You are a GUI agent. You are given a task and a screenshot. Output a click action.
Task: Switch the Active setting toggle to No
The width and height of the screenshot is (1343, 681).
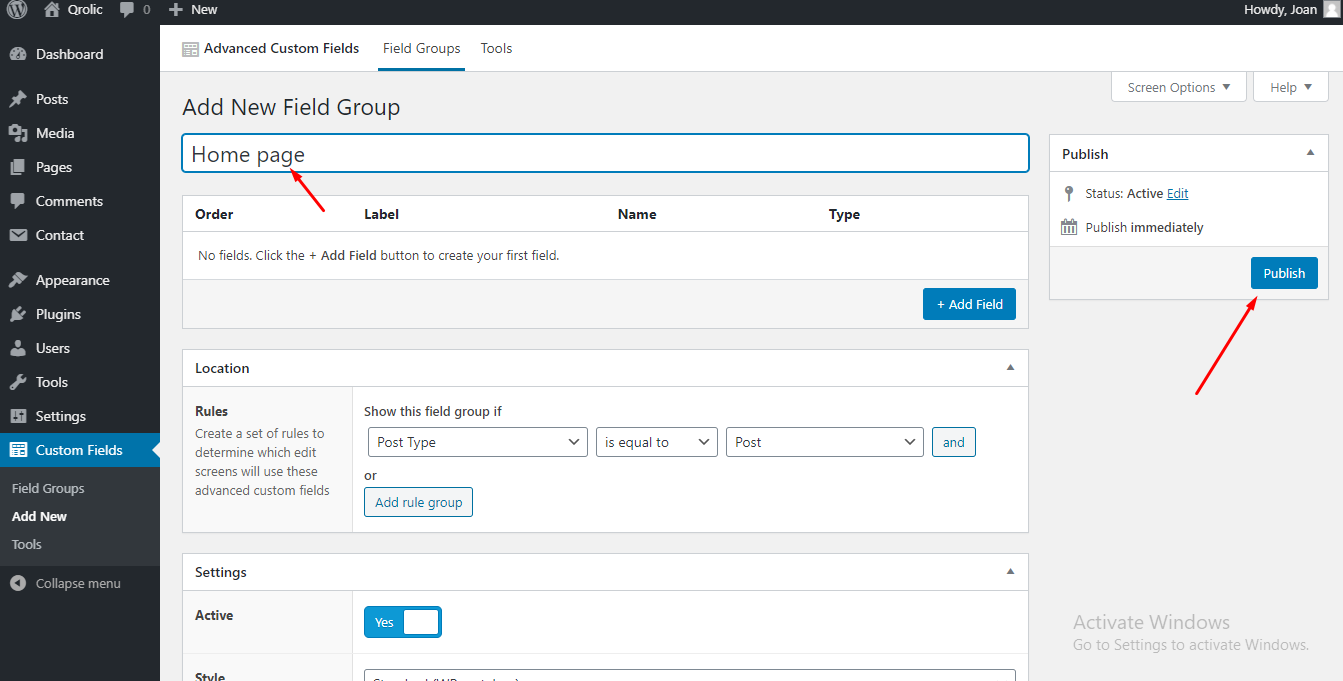pos(402,621)
